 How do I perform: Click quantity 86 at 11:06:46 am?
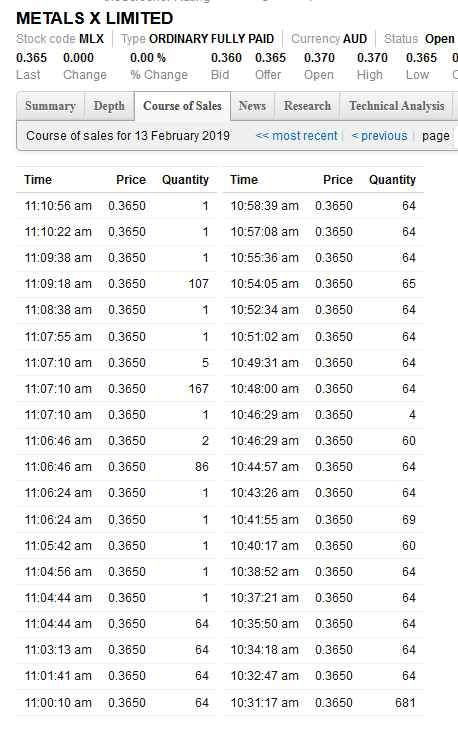pyautogui.click(x=202, y=467)
